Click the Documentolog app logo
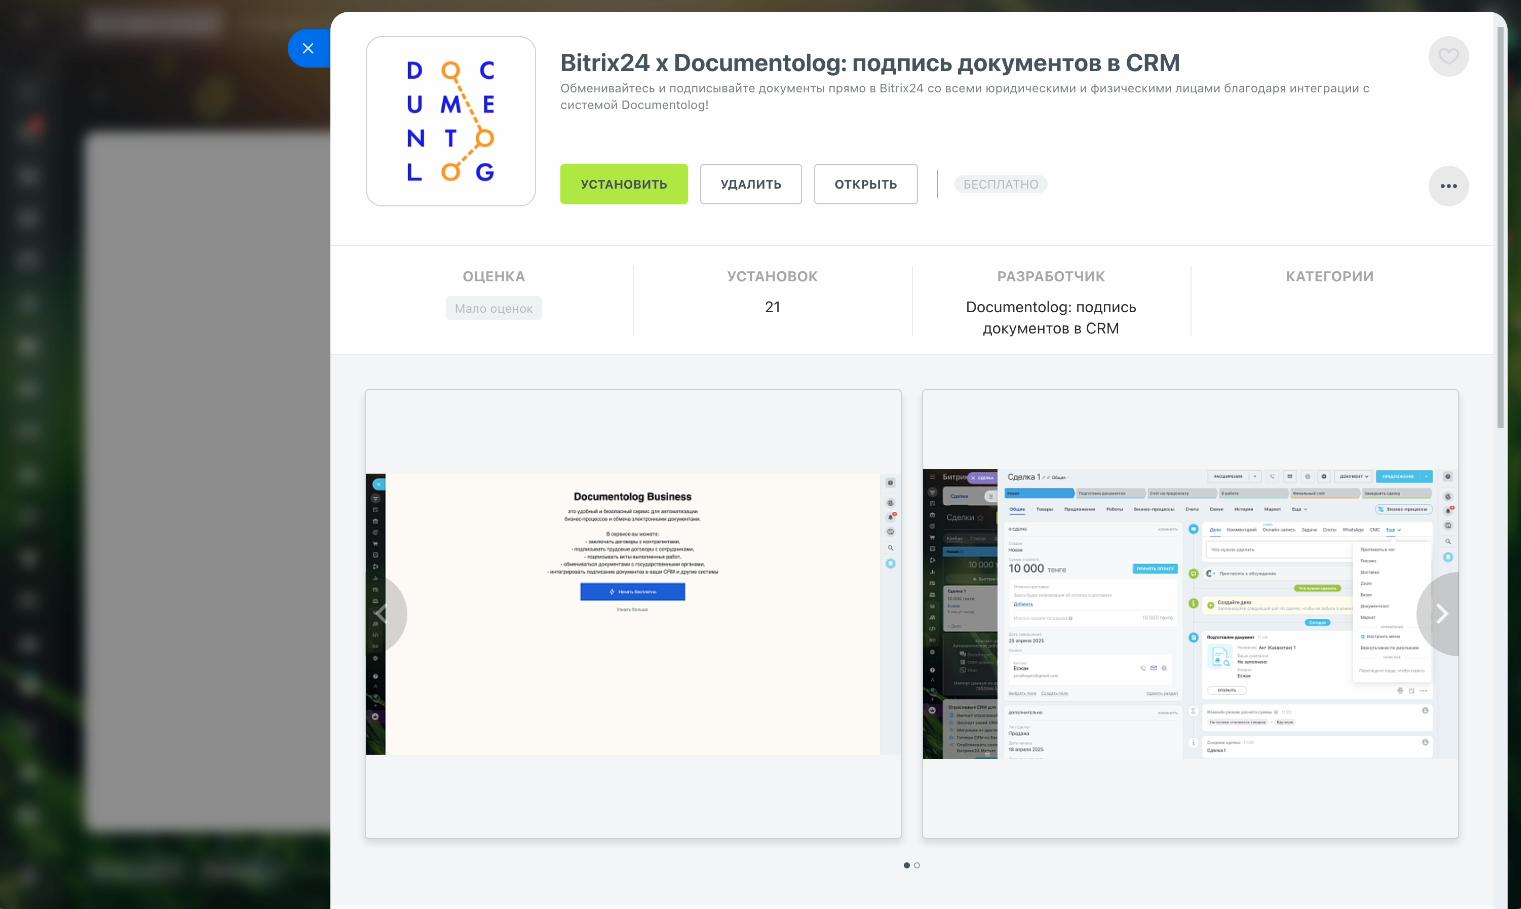The image size is (1521, 909). [451, 121]
